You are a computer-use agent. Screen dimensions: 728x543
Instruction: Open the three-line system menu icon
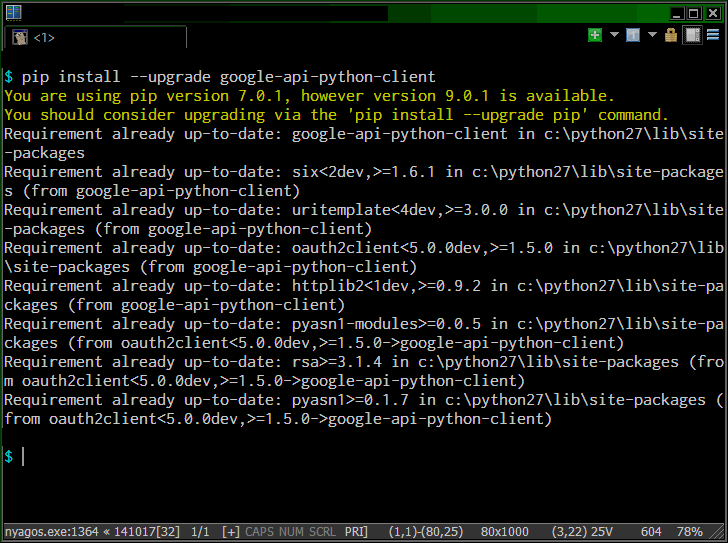713,35
